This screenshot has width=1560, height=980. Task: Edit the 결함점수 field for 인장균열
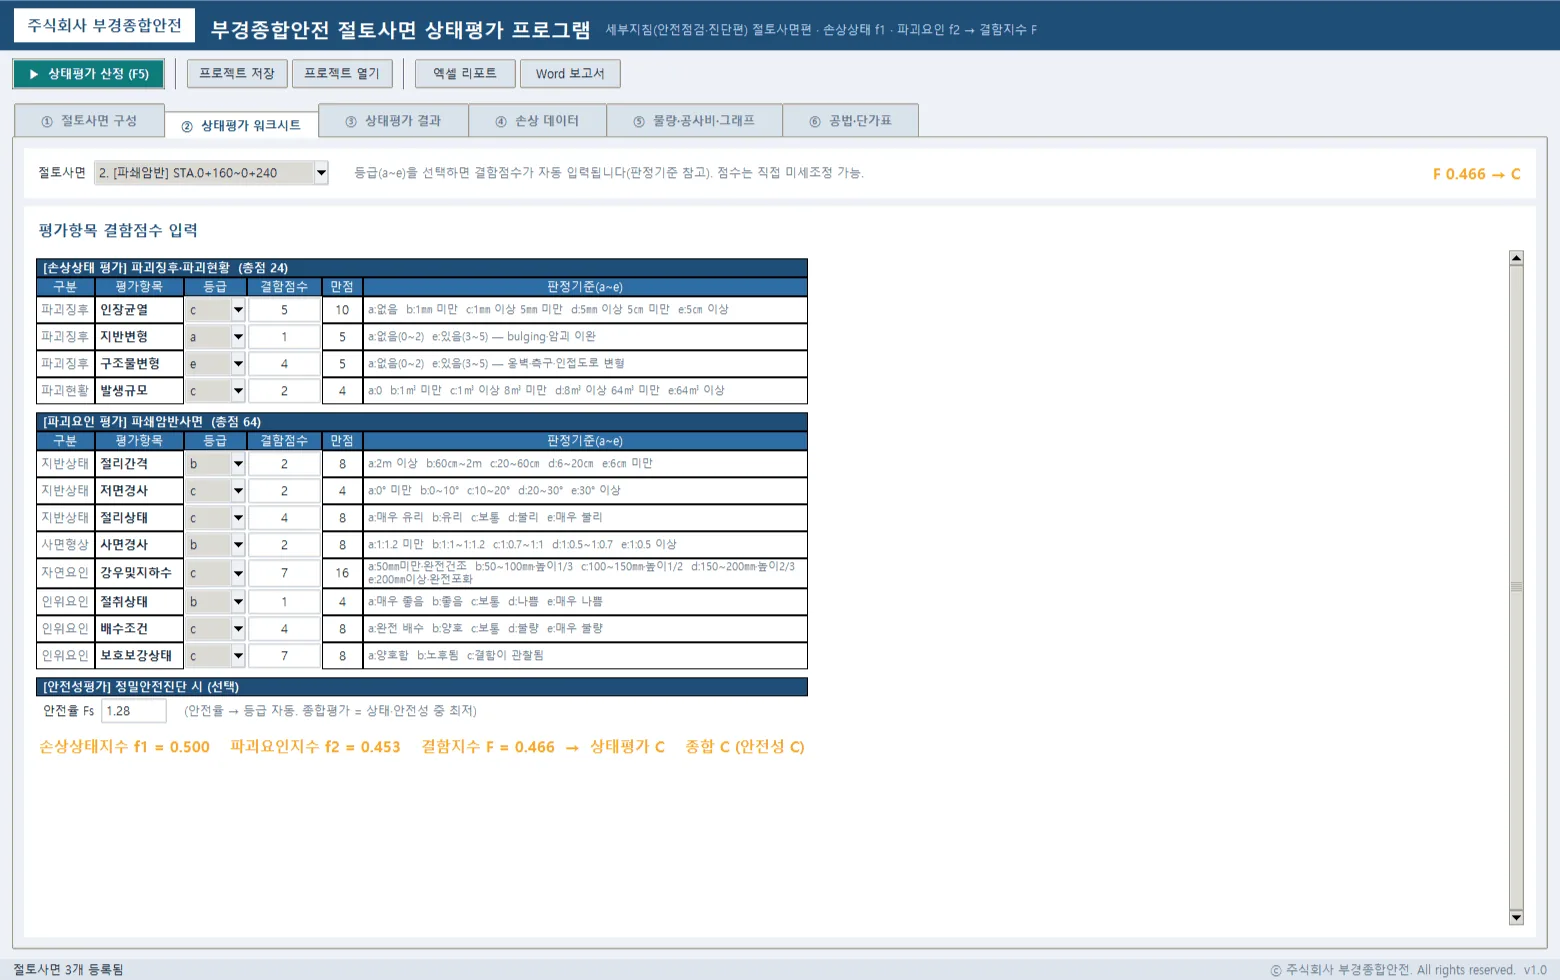[x=284, y=310]
